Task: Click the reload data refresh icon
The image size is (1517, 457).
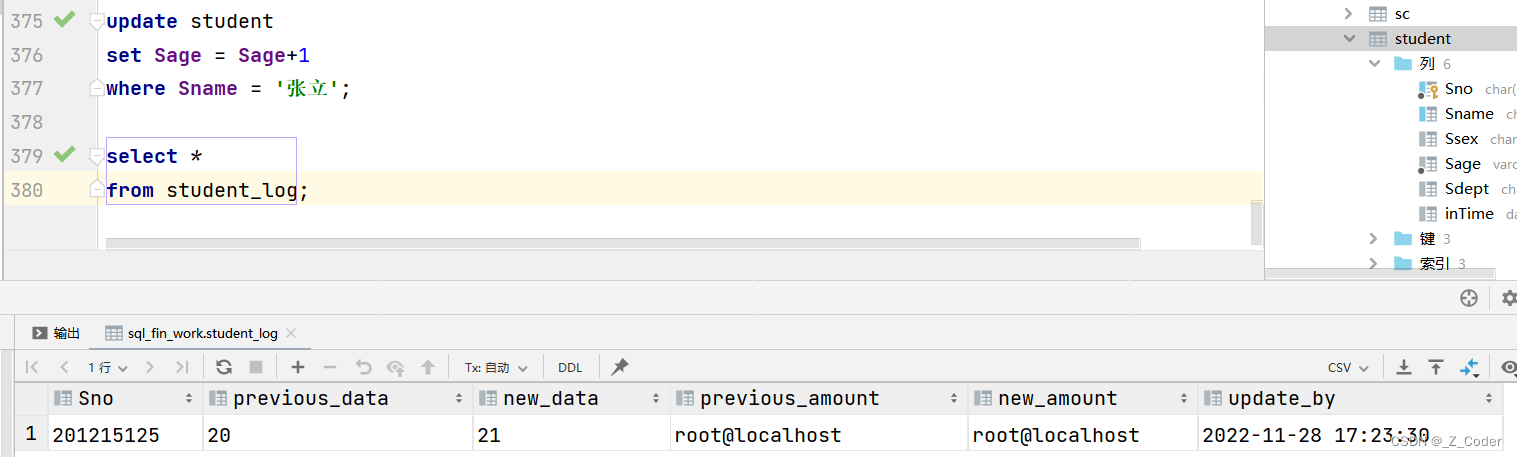Action: point(224,367)
